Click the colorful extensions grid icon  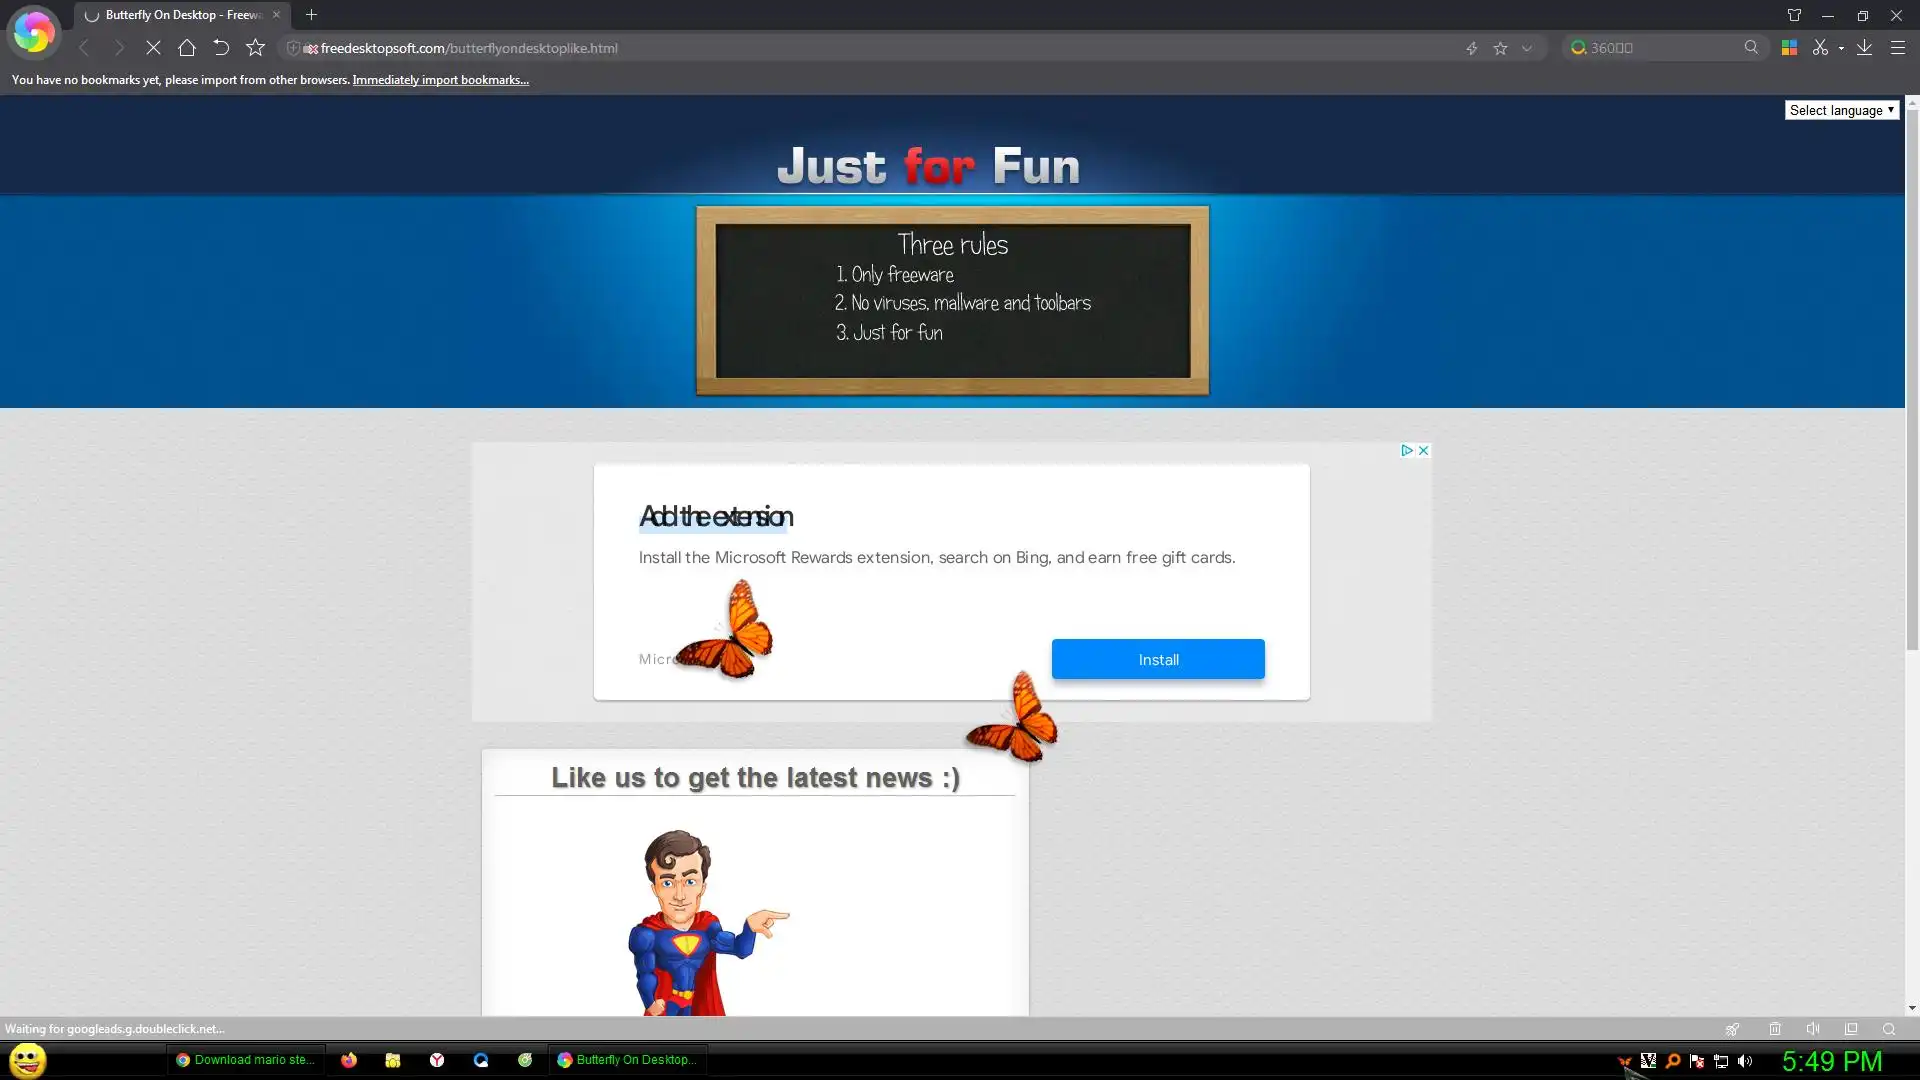(x=1789, y=48)
